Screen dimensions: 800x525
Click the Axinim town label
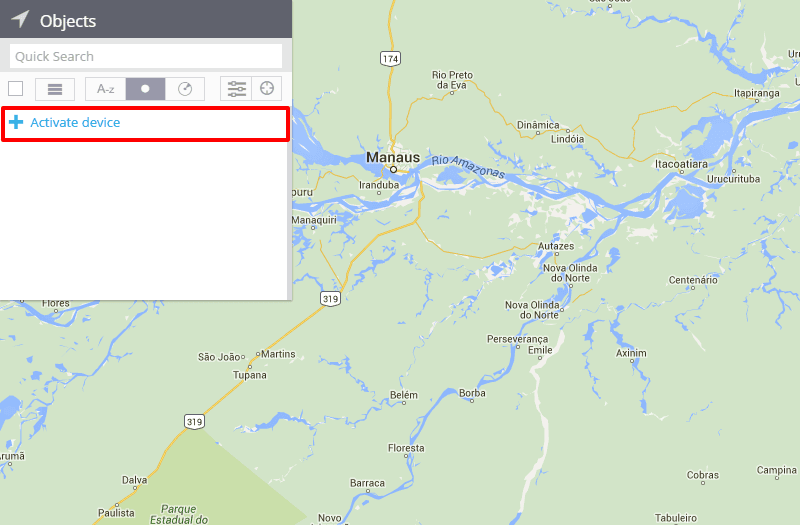(x=631, y=353)
